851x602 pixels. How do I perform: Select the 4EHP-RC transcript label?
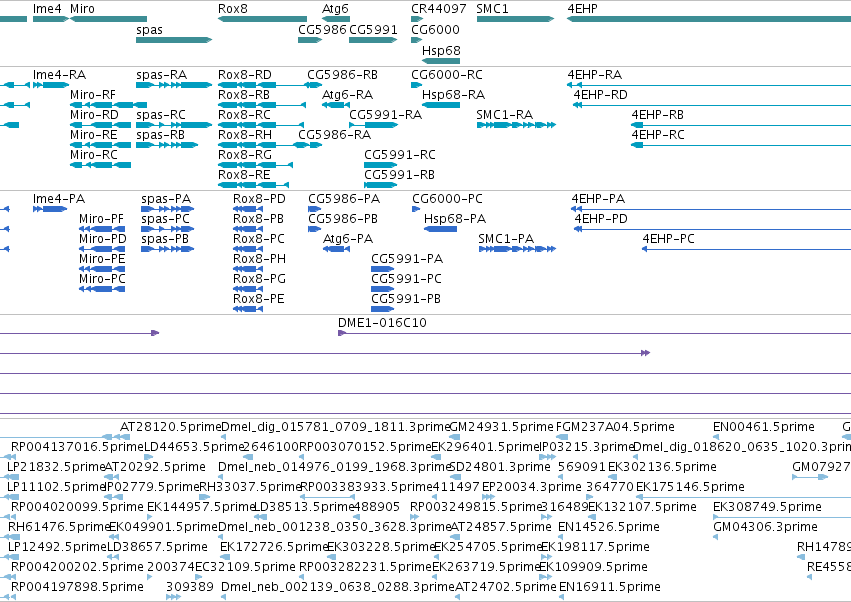point(658,135)
